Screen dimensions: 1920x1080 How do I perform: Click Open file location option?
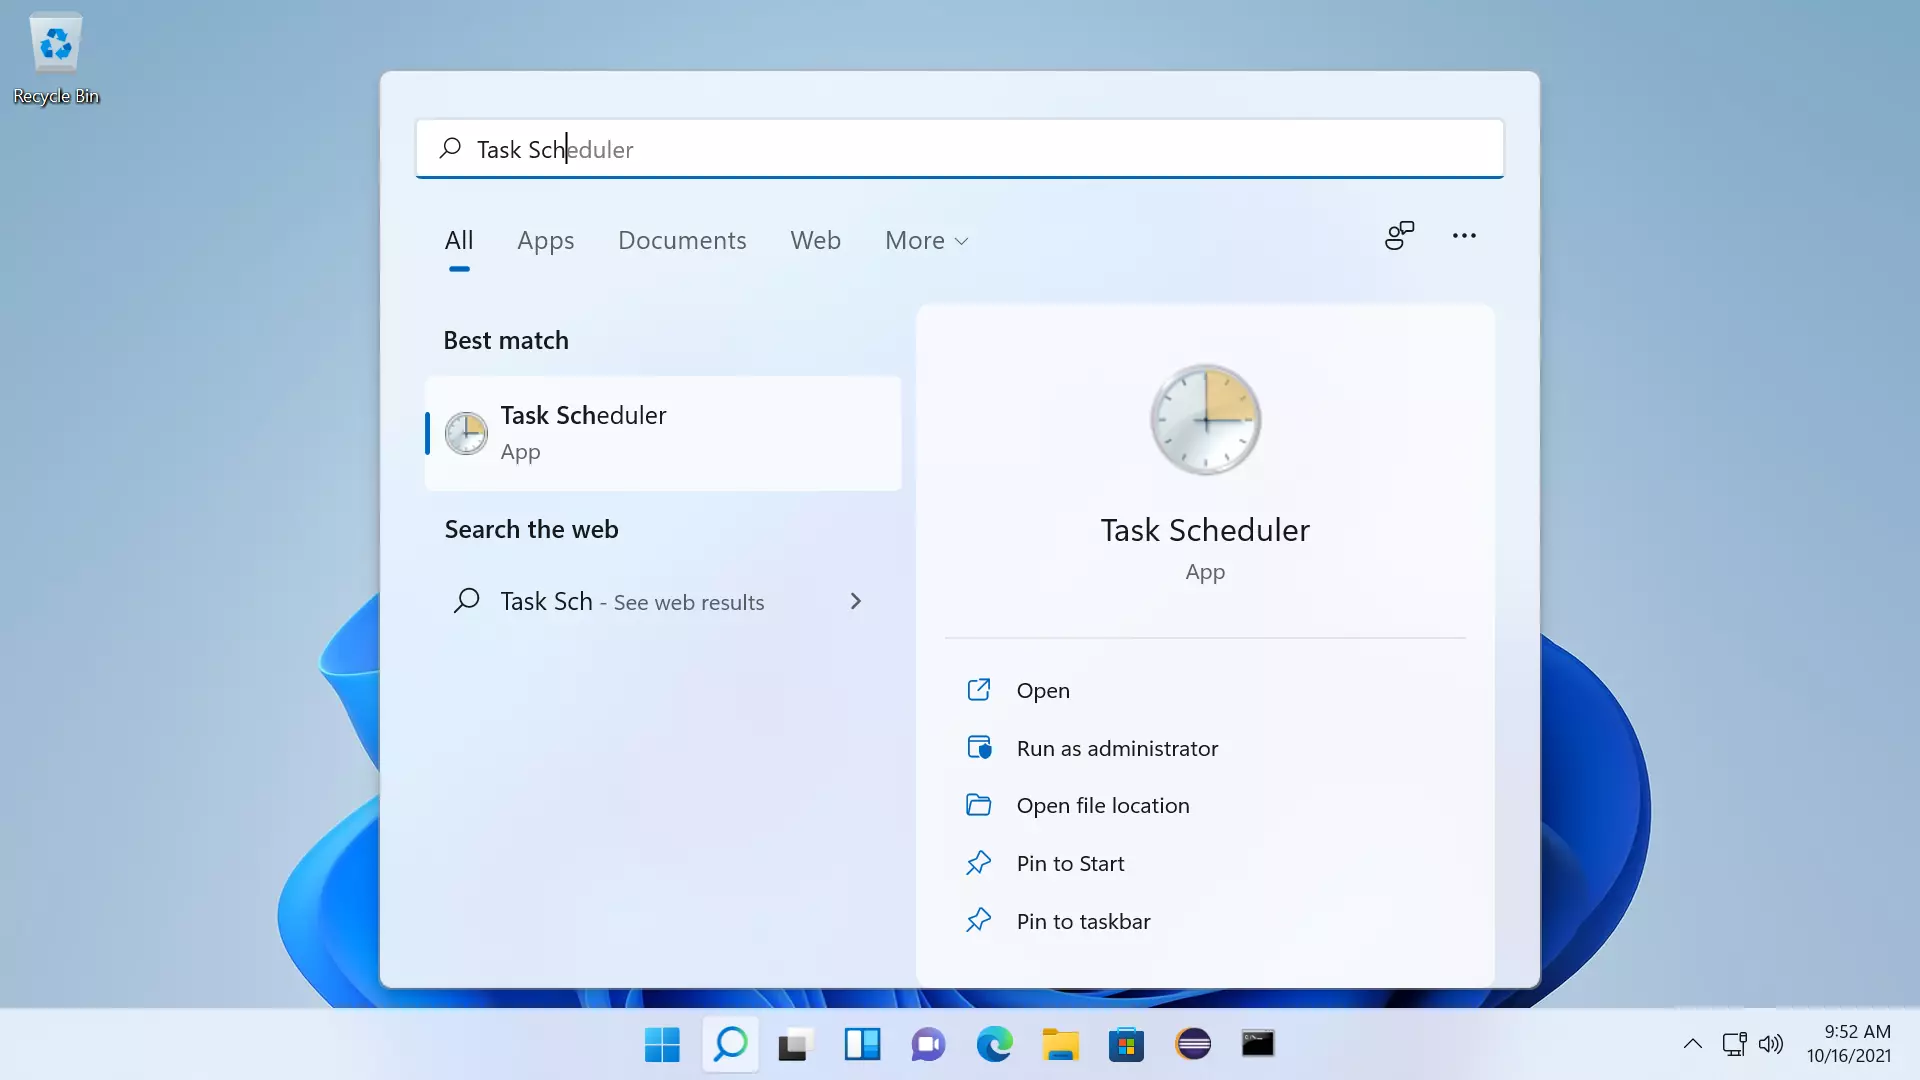[x=1102, y=804]
